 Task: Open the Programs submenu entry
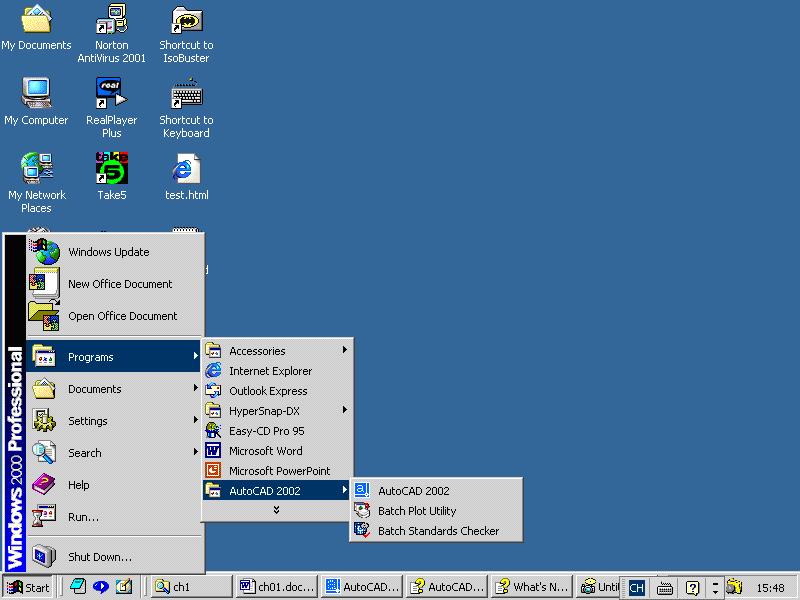point(114,357)
